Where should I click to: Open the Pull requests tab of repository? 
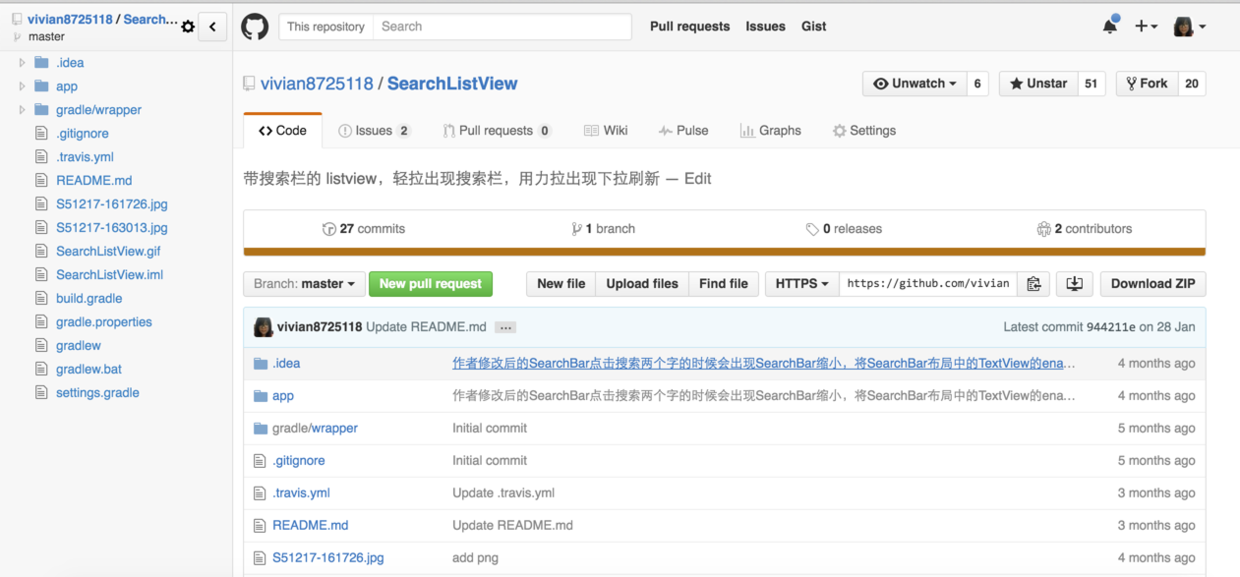pos(497,131)
